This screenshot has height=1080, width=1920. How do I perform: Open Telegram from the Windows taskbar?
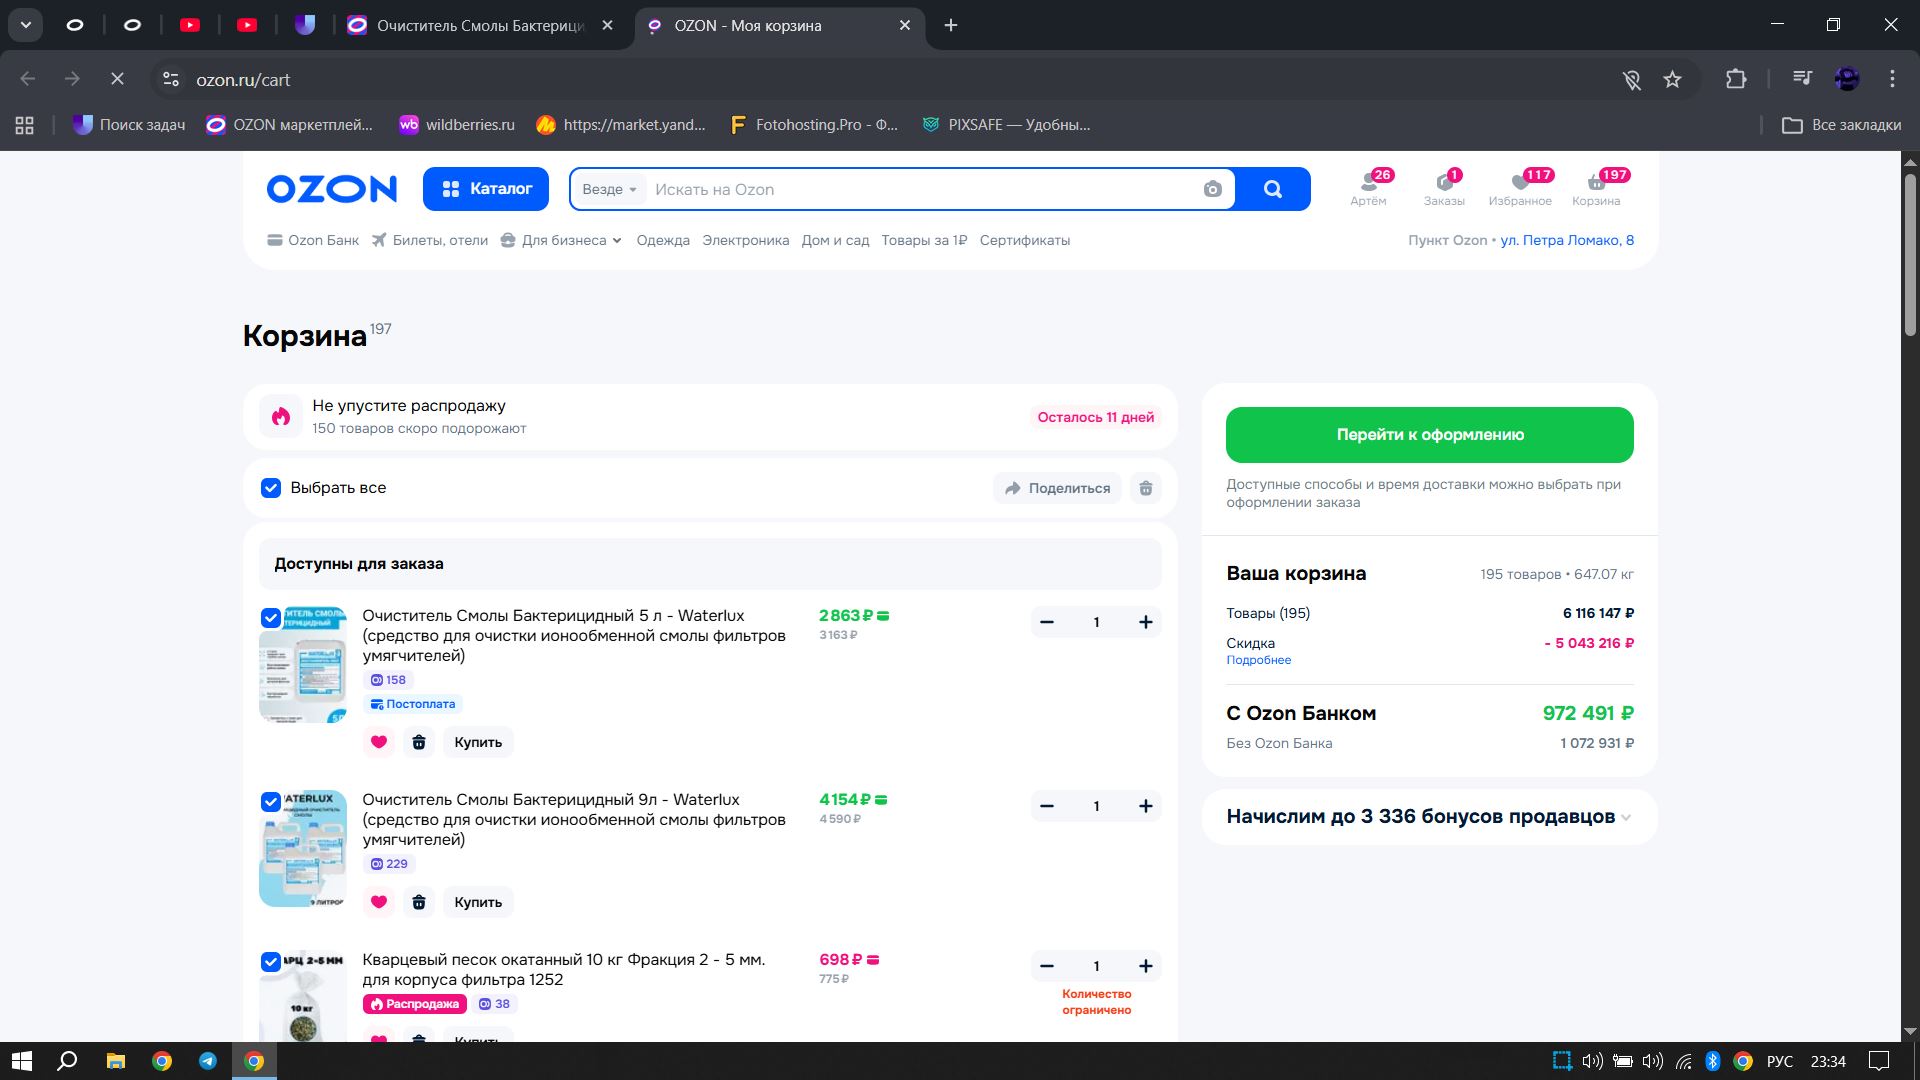click(x=208, y=1061)
